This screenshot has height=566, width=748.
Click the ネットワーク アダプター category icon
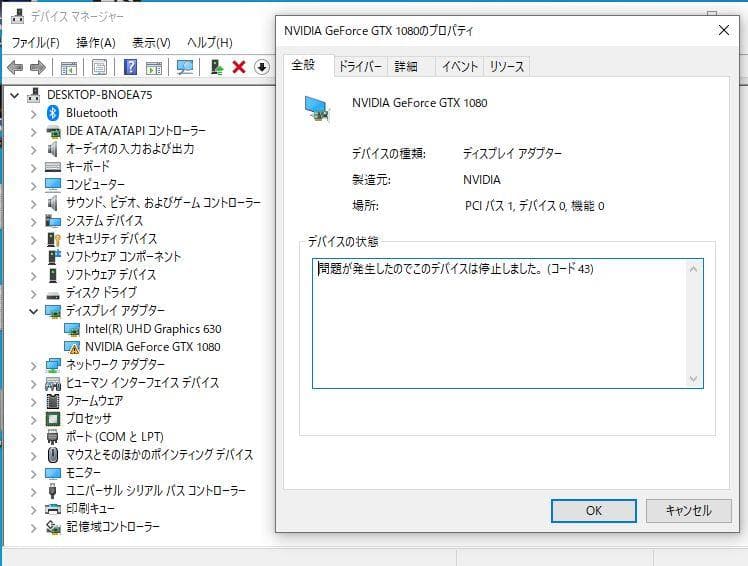(x=53, y=365)
